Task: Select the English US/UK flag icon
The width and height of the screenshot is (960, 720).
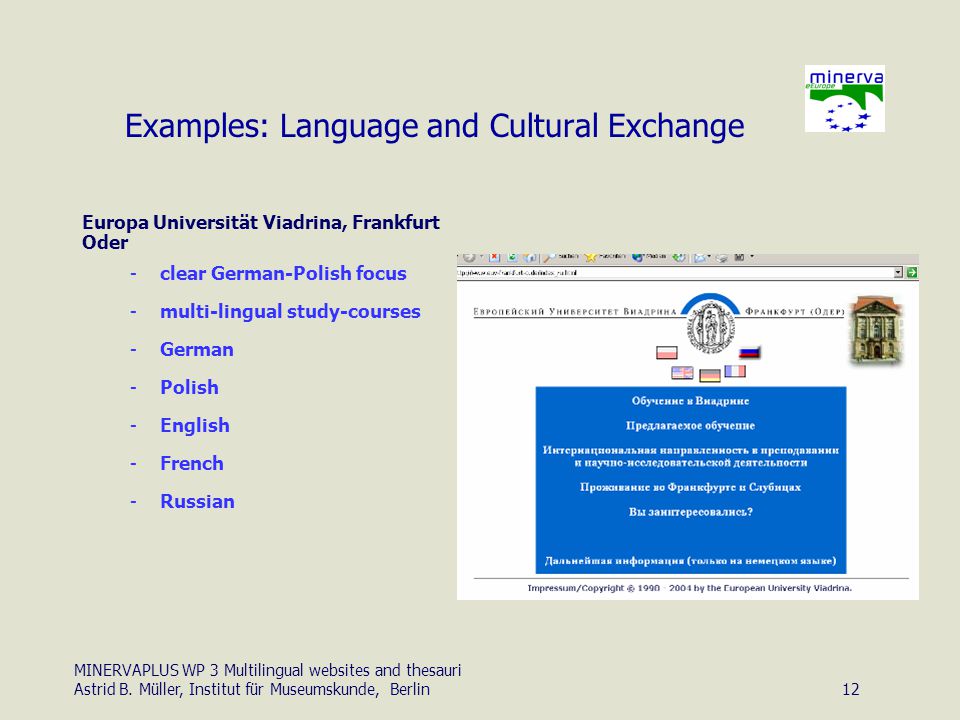Action: point(682,372)
